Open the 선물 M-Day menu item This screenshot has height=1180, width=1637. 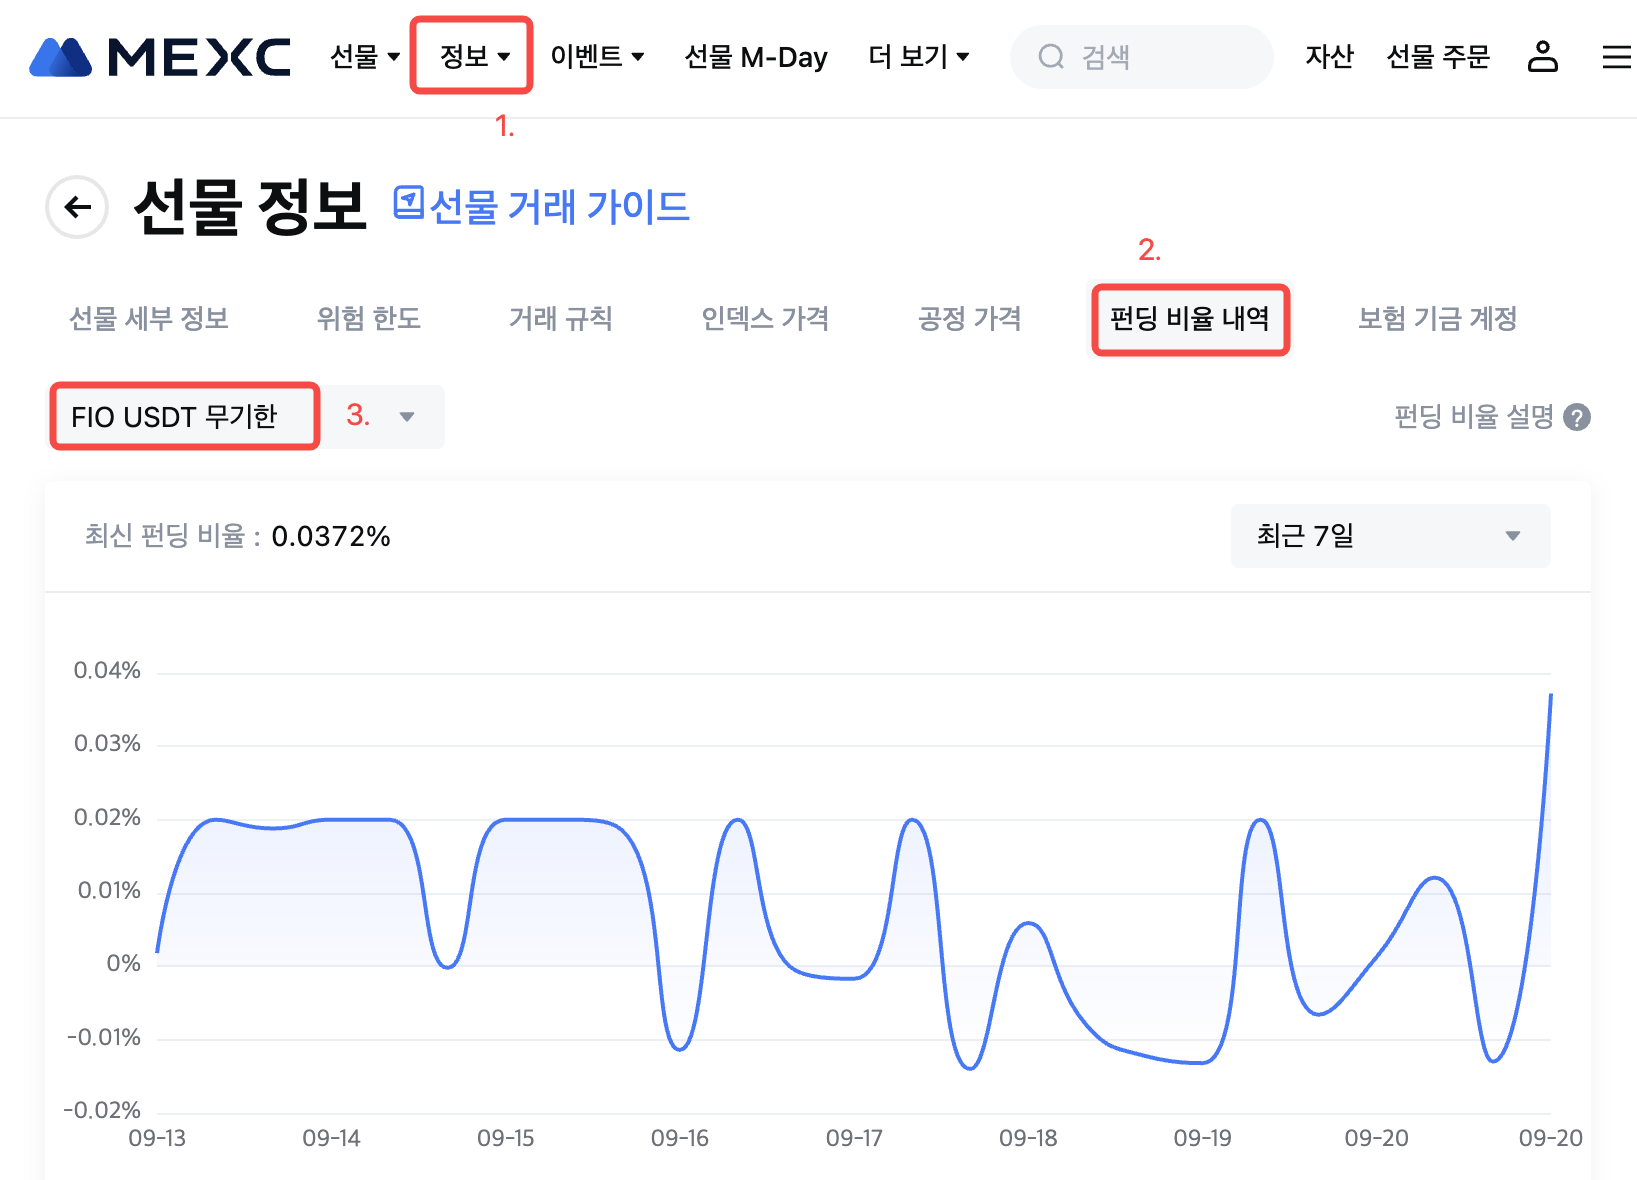pos(755,57)
